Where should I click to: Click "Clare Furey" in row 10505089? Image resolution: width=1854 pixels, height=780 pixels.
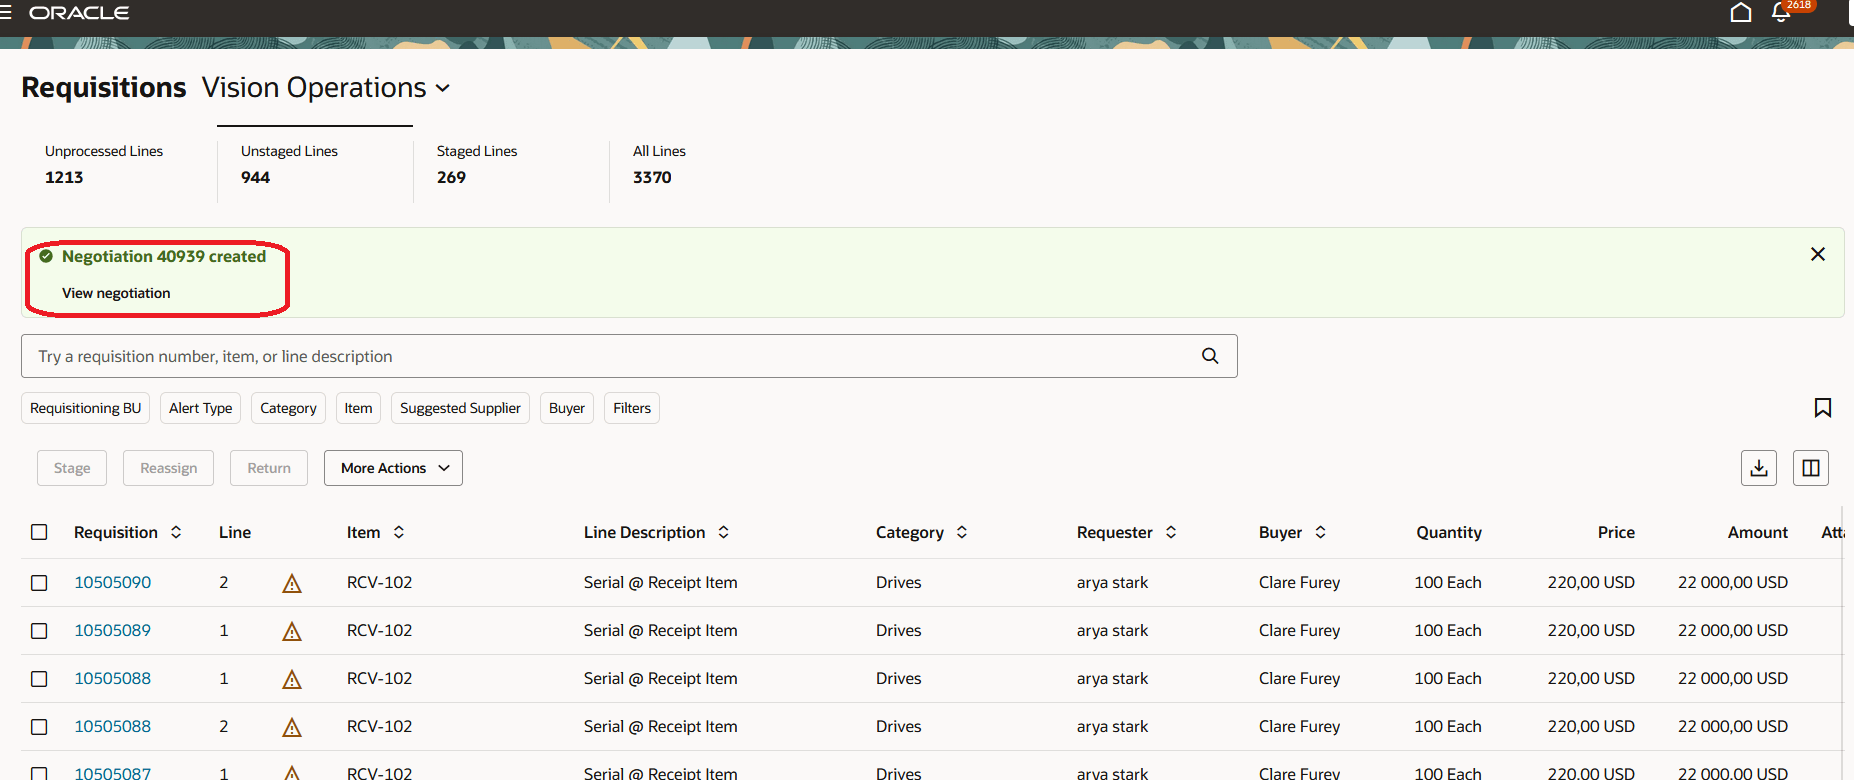pos(1299,630)
